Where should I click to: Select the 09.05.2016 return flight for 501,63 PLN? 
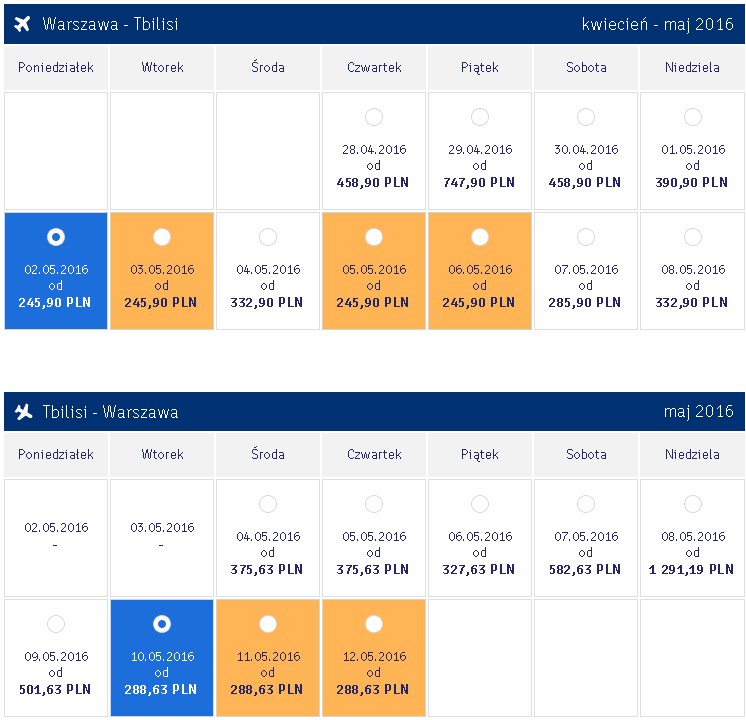coord(56,624)
